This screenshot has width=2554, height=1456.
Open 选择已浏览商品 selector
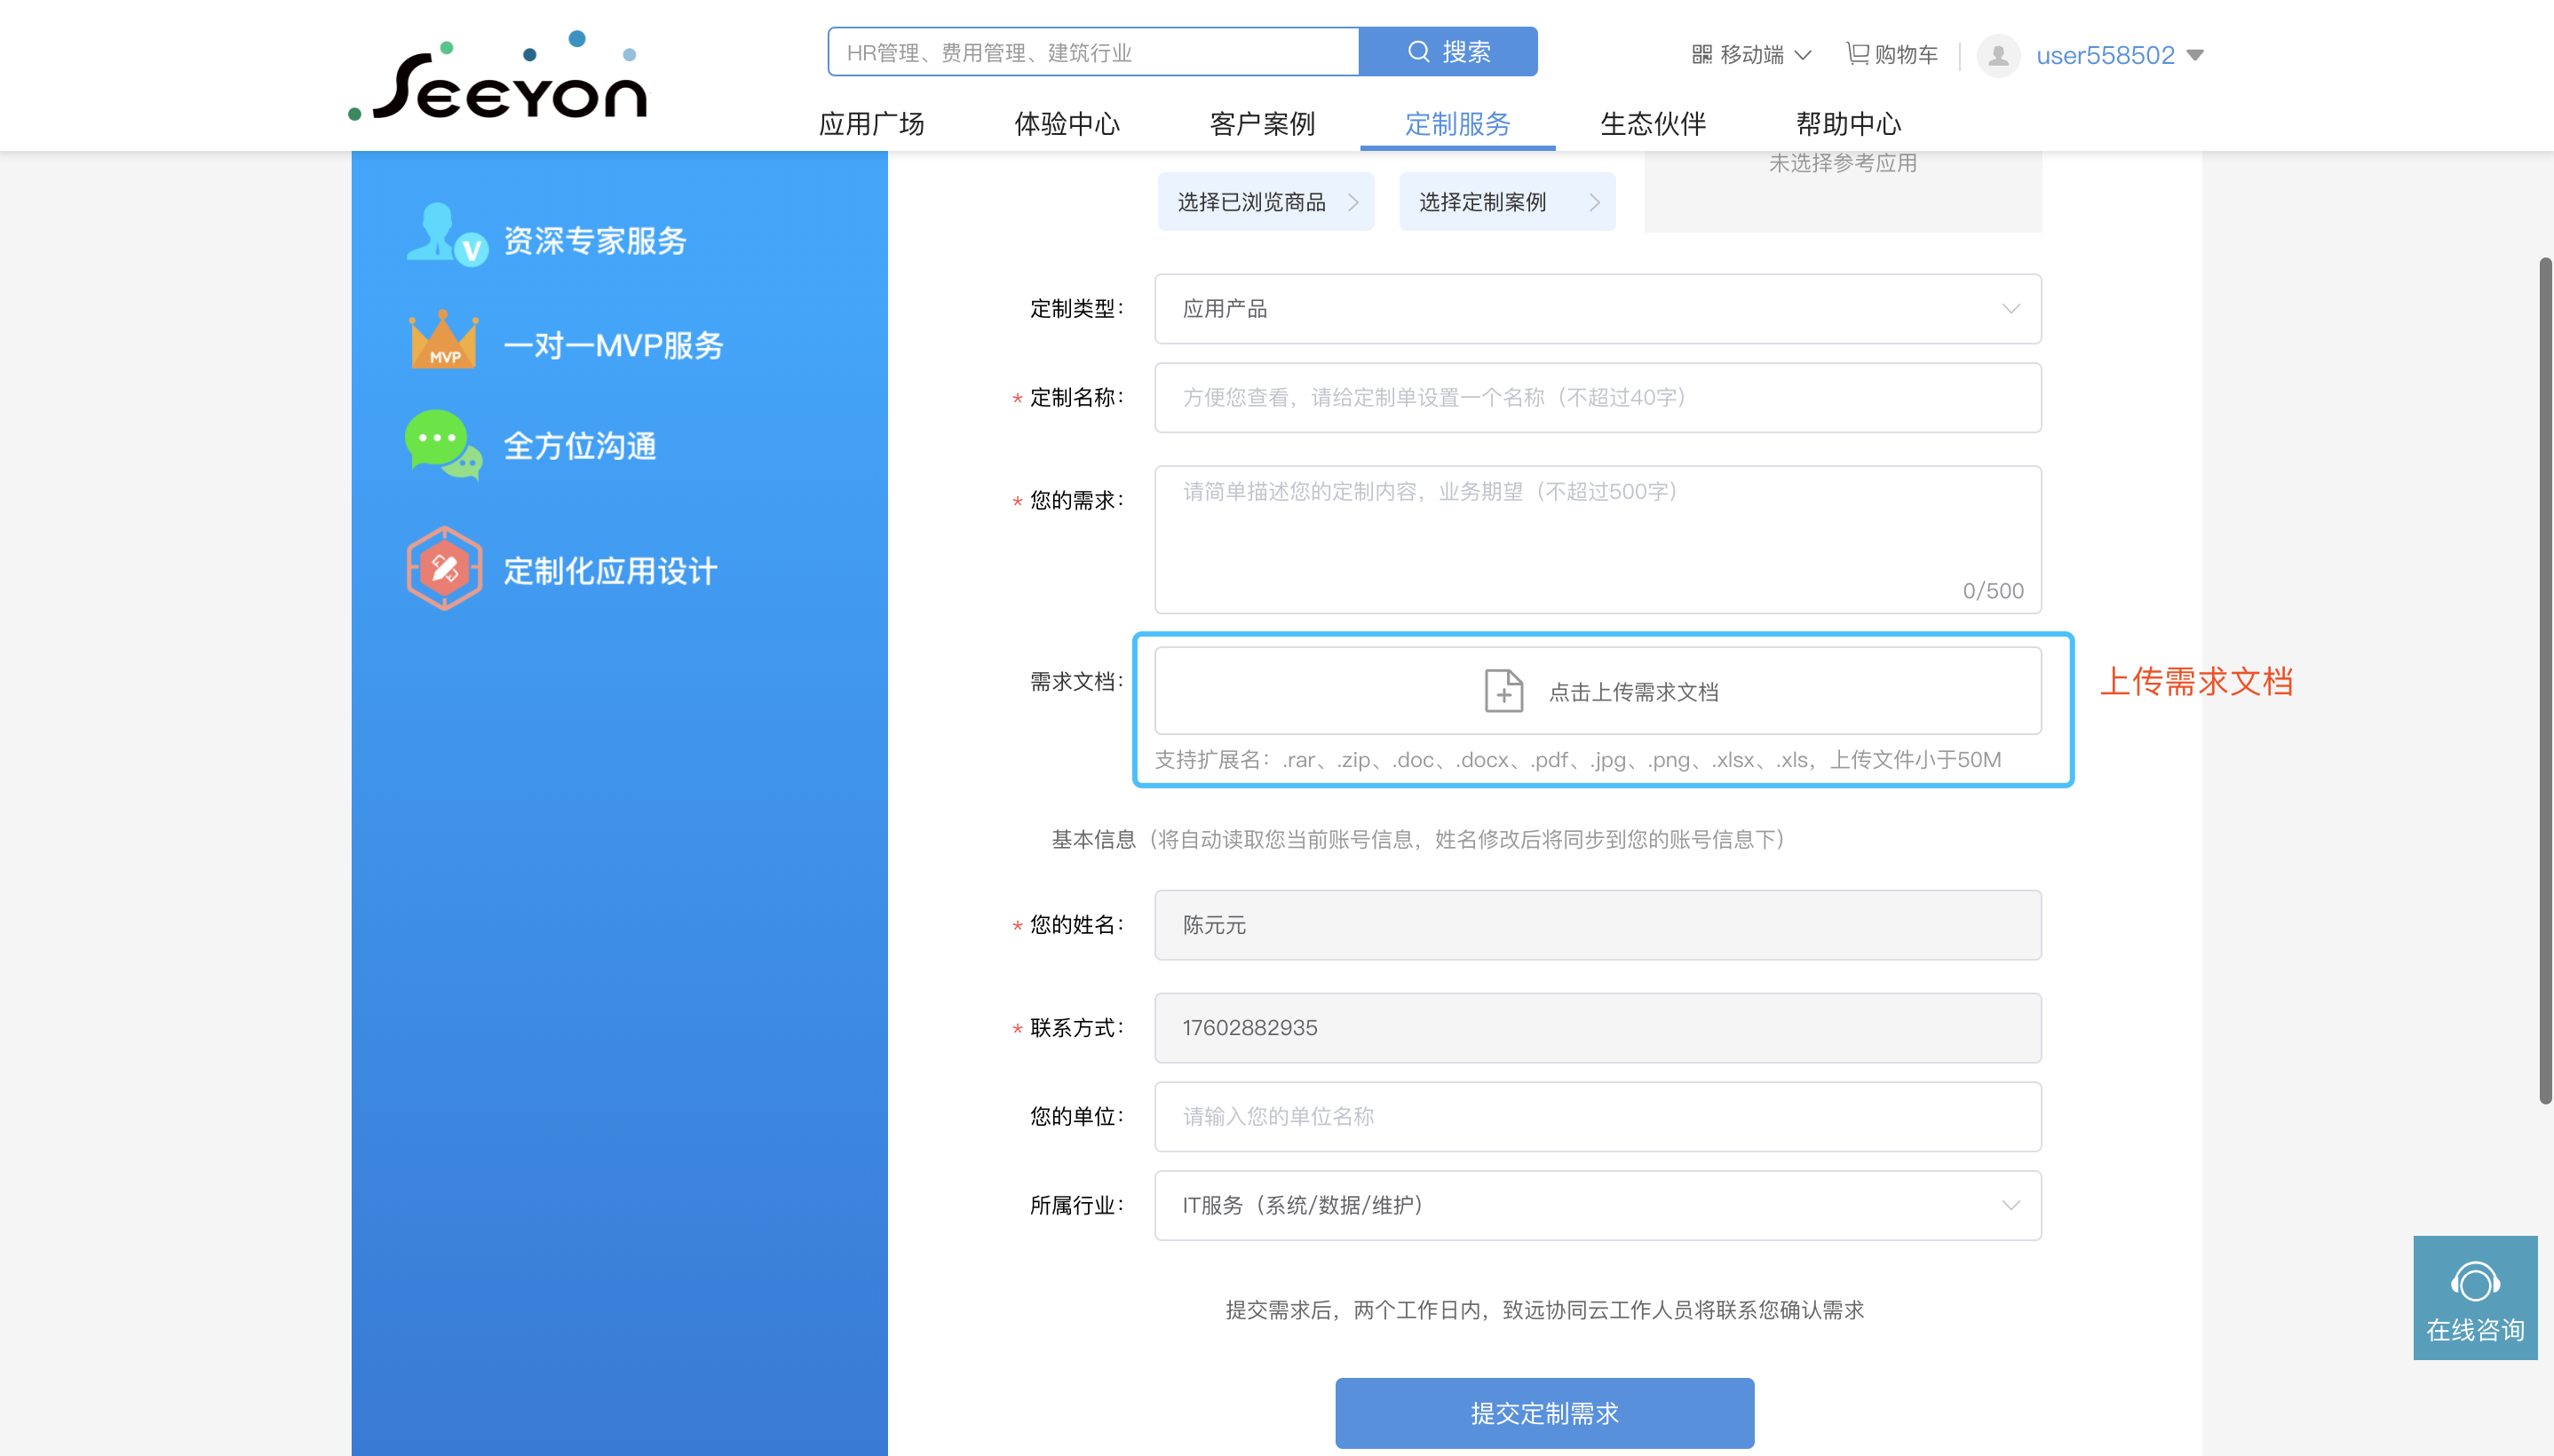click(x=1266, y=202)
